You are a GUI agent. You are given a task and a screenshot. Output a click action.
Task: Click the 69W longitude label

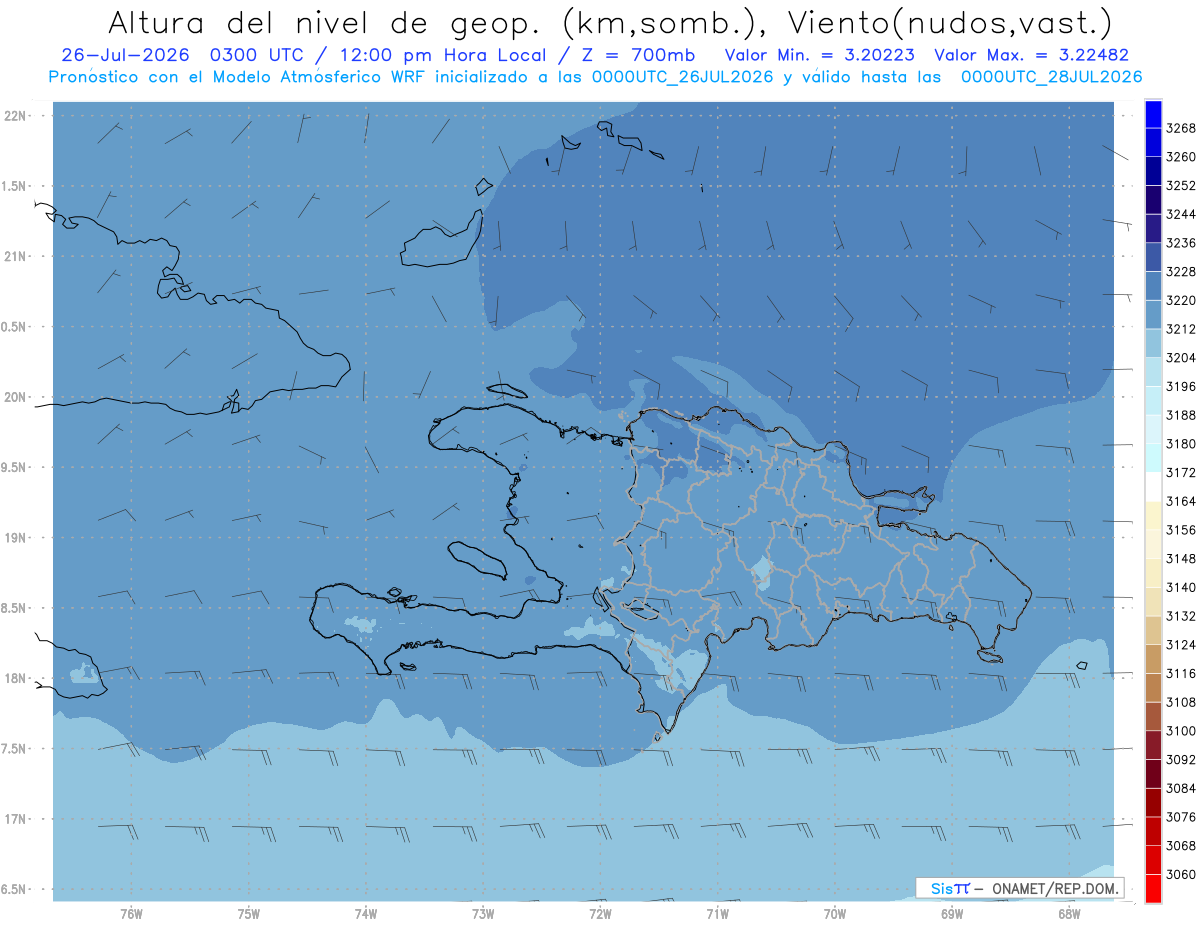click(x=952, y=914)
